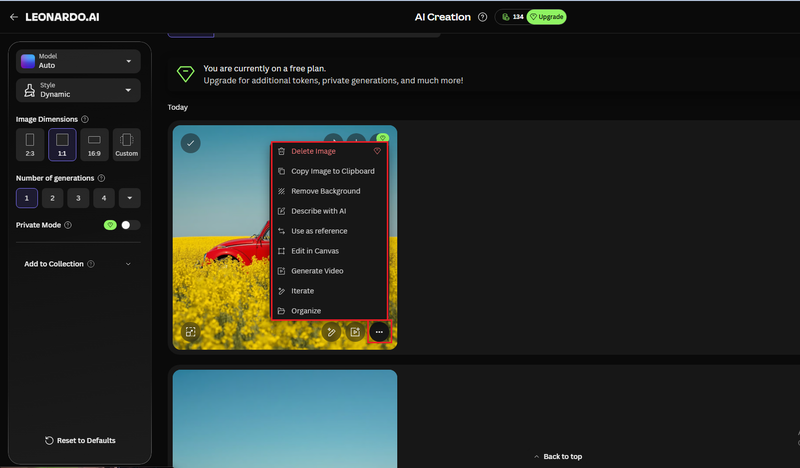
Task: Select the 1:1 image dimension
Action: pyautogui.click(x=62, y=144)
